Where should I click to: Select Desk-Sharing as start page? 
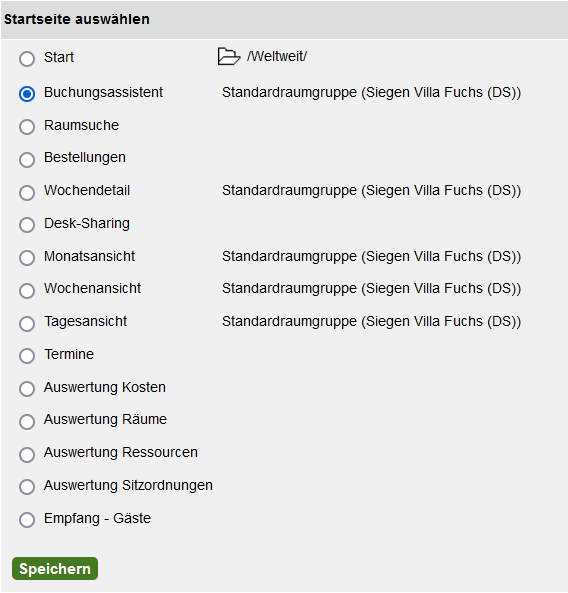pos(27,225)
